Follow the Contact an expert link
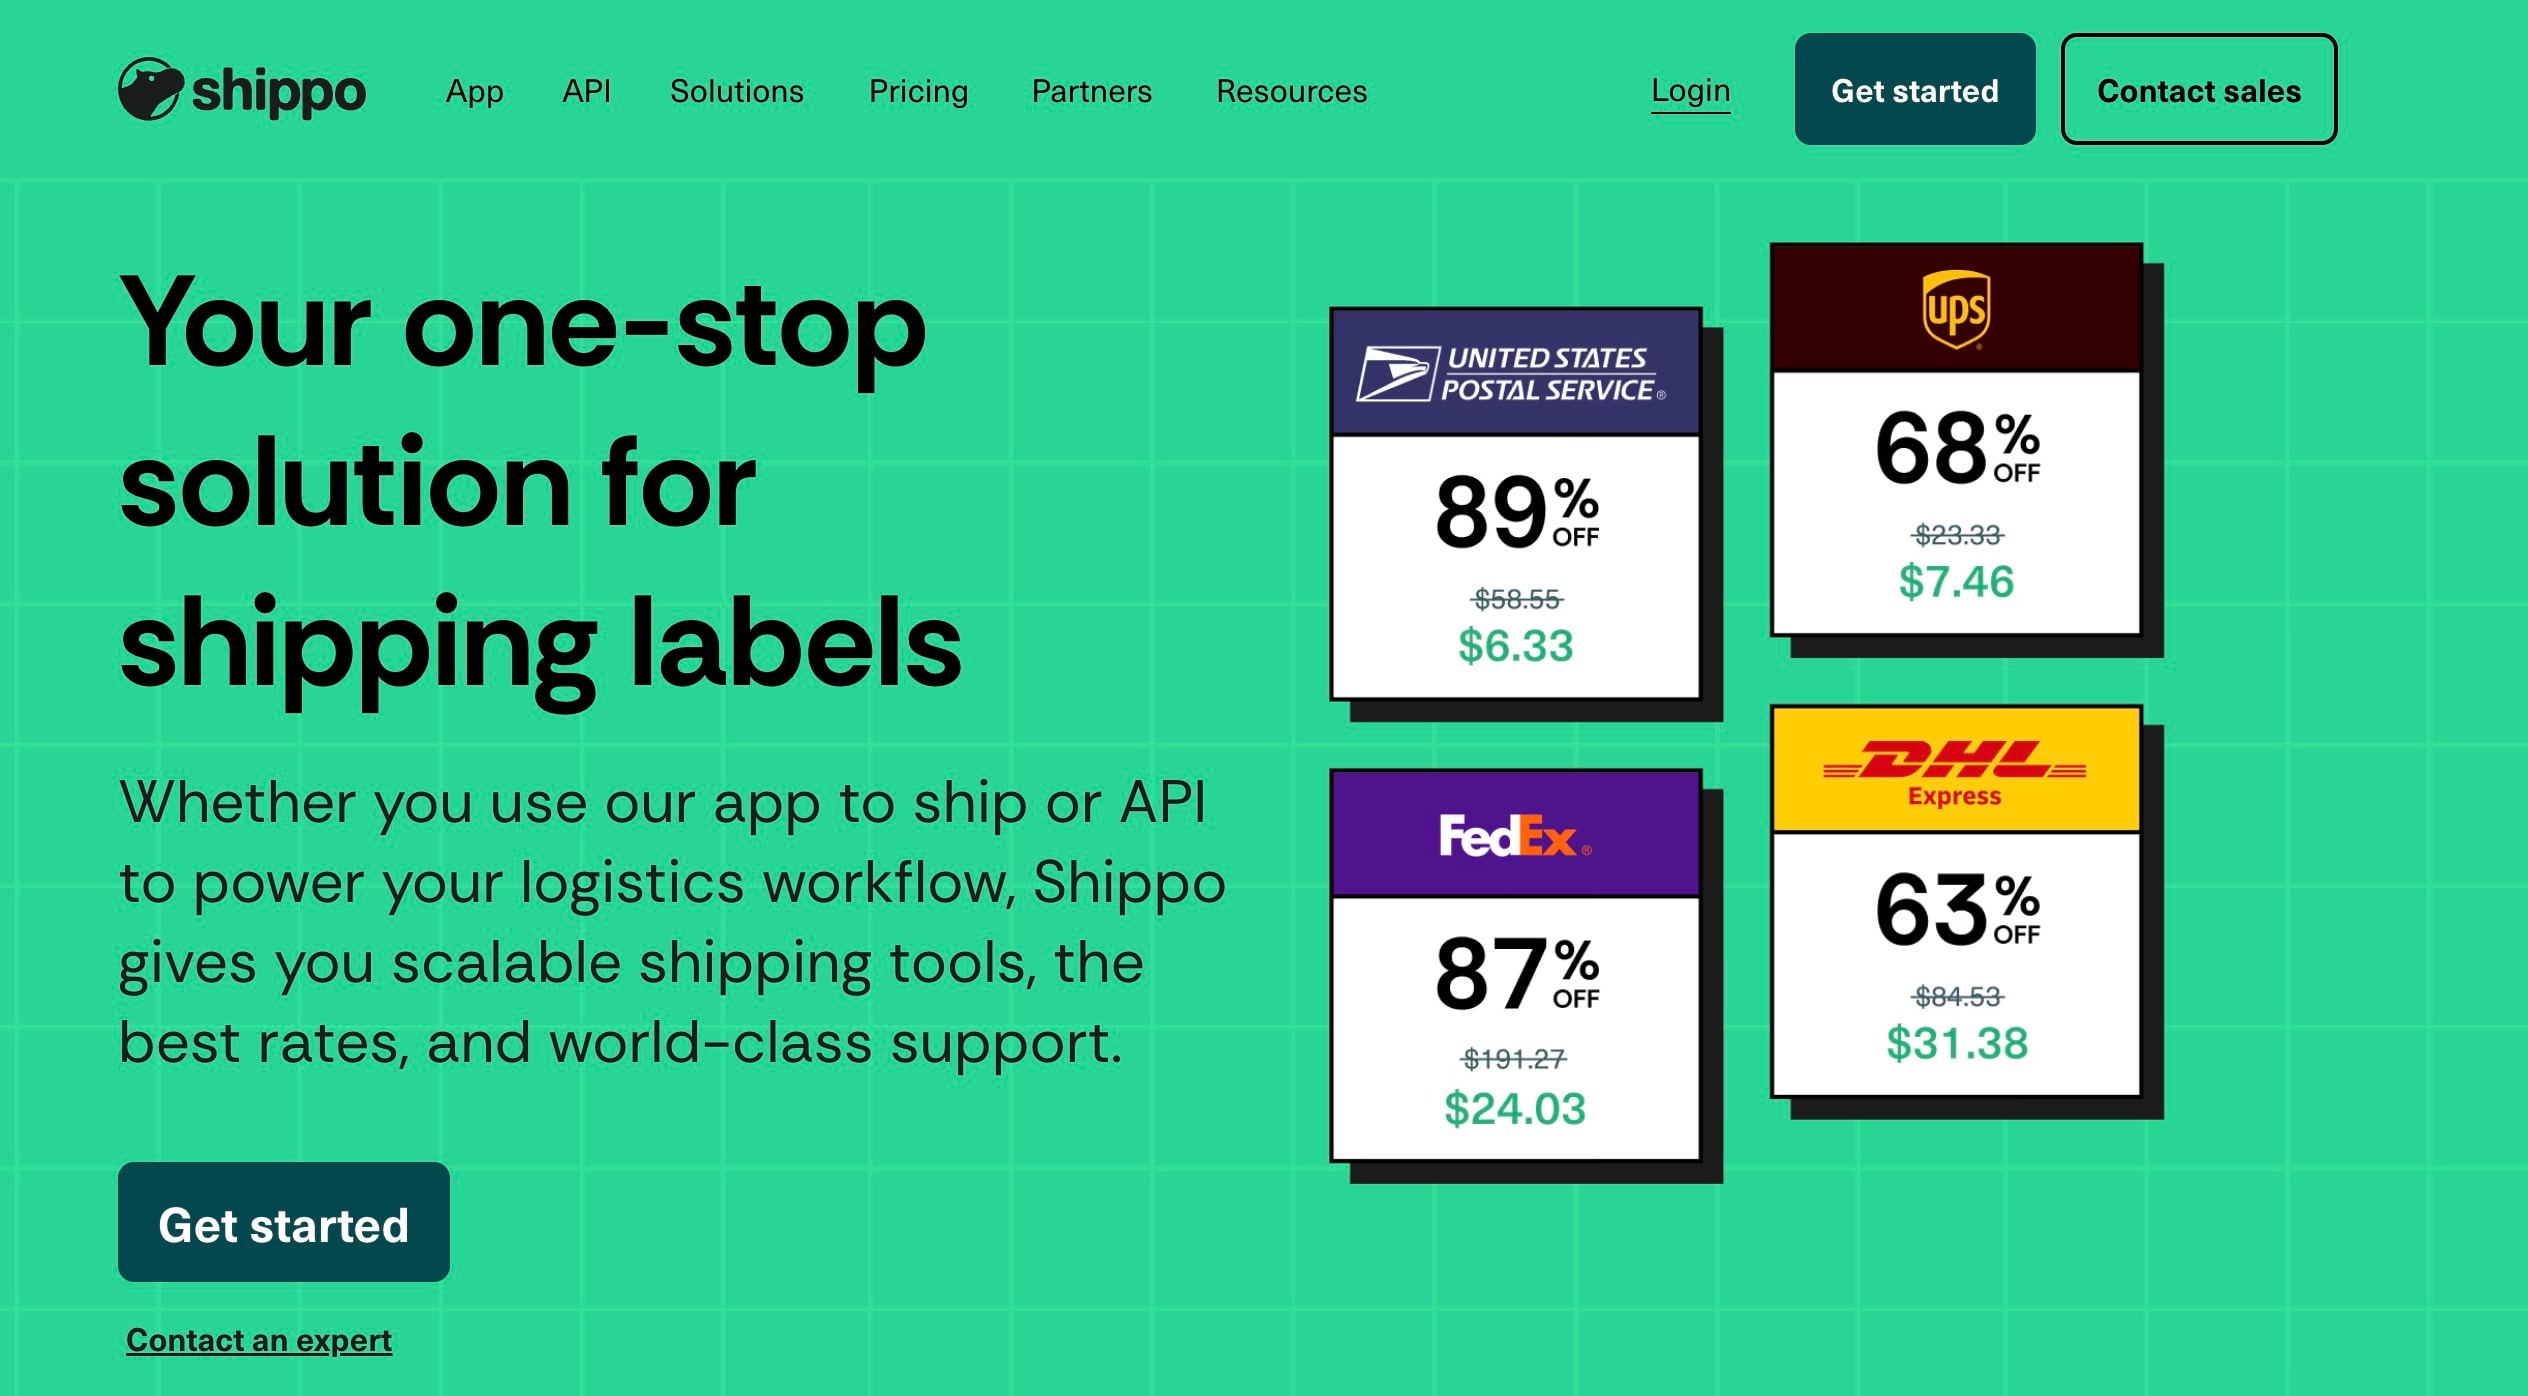The image size is (2528, 1396). [x=259, y=1340]
